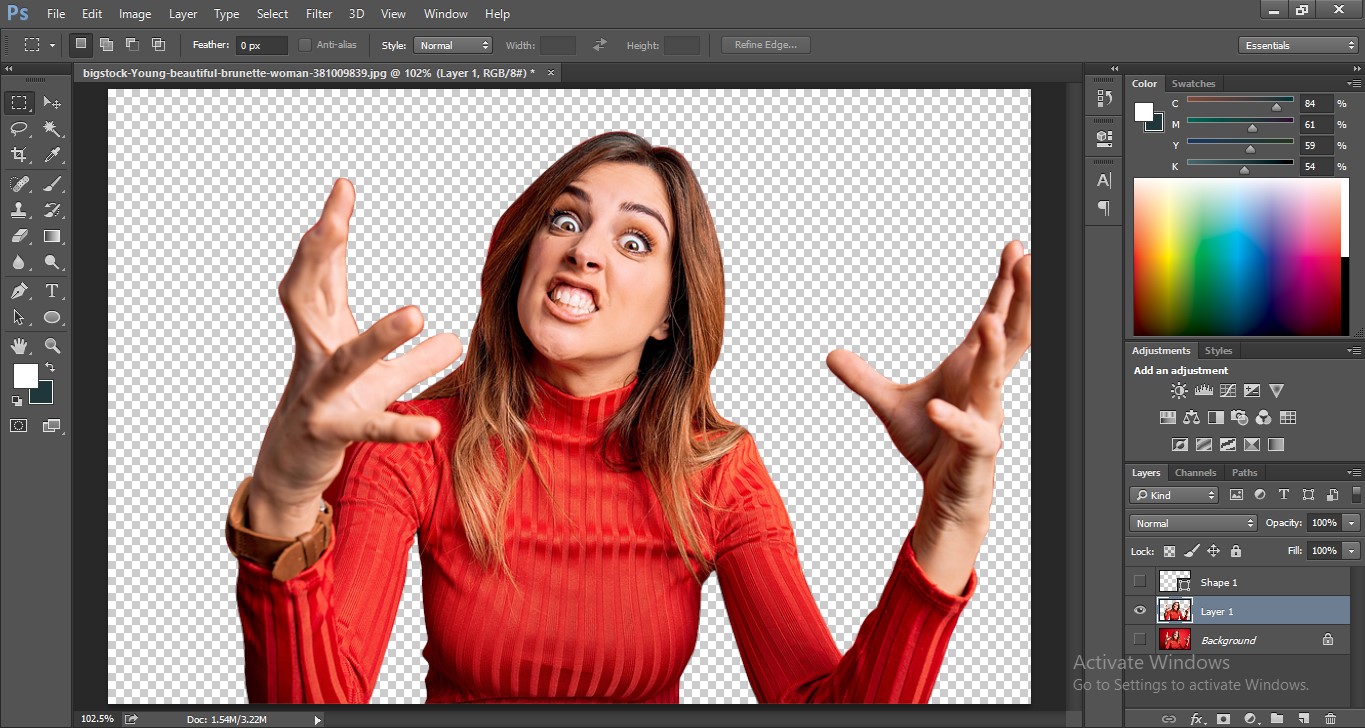Select the Magic Wand tool
Viewport: 1365px width, 728px height.
(53, 129)
